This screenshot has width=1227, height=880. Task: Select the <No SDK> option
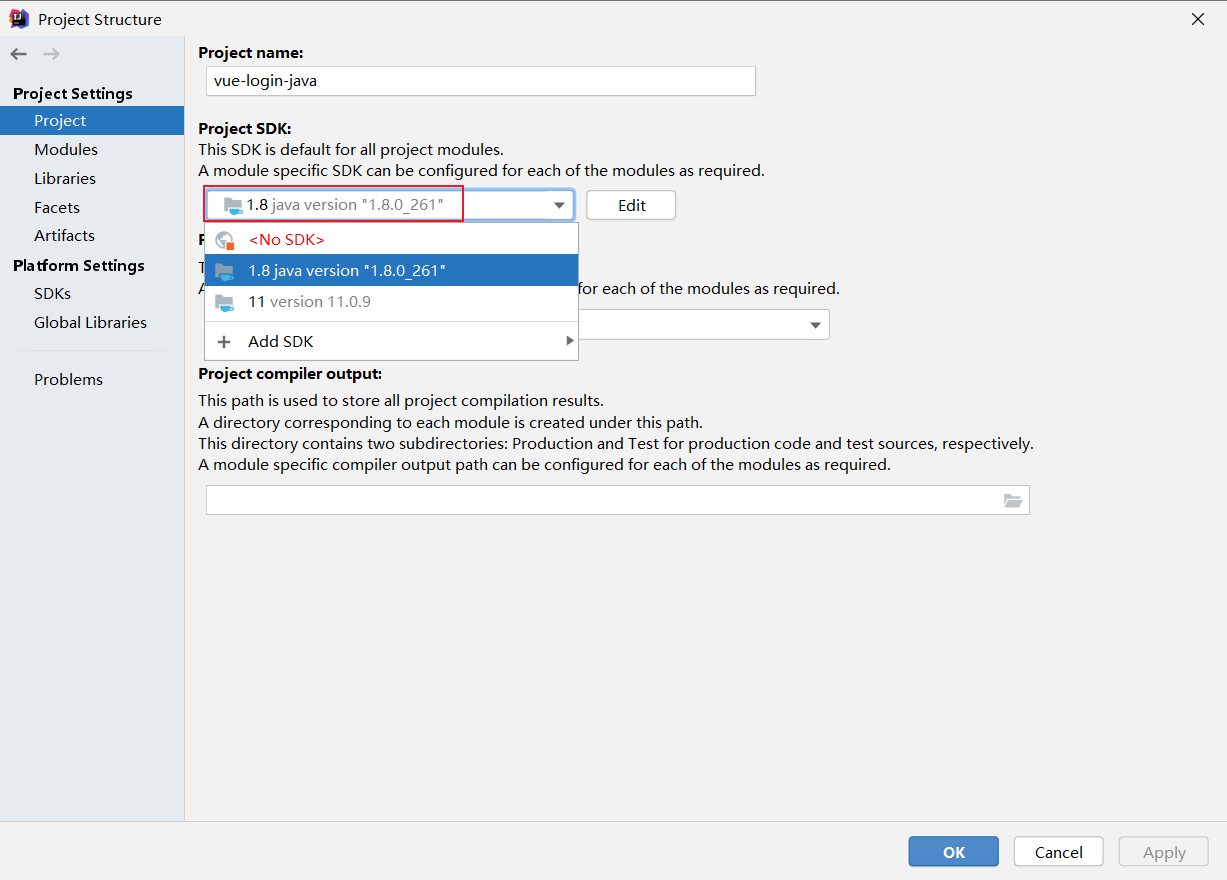[x=286, y=240]
